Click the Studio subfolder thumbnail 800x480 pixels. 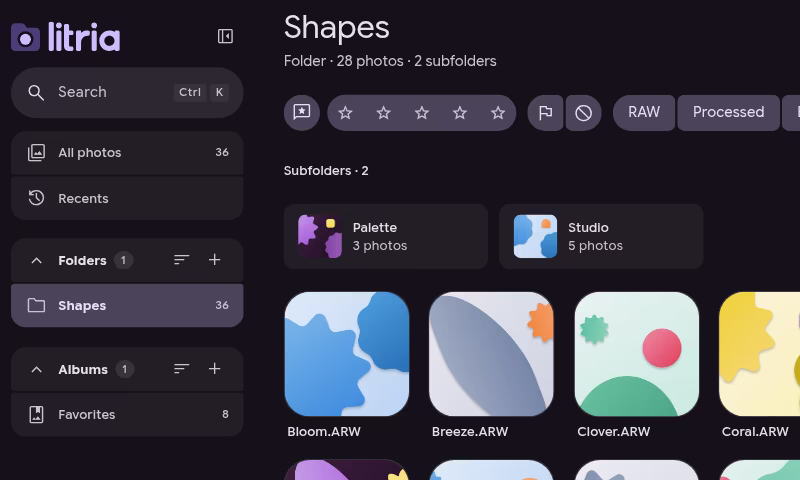pyautogui.click(x=535, y=237)
